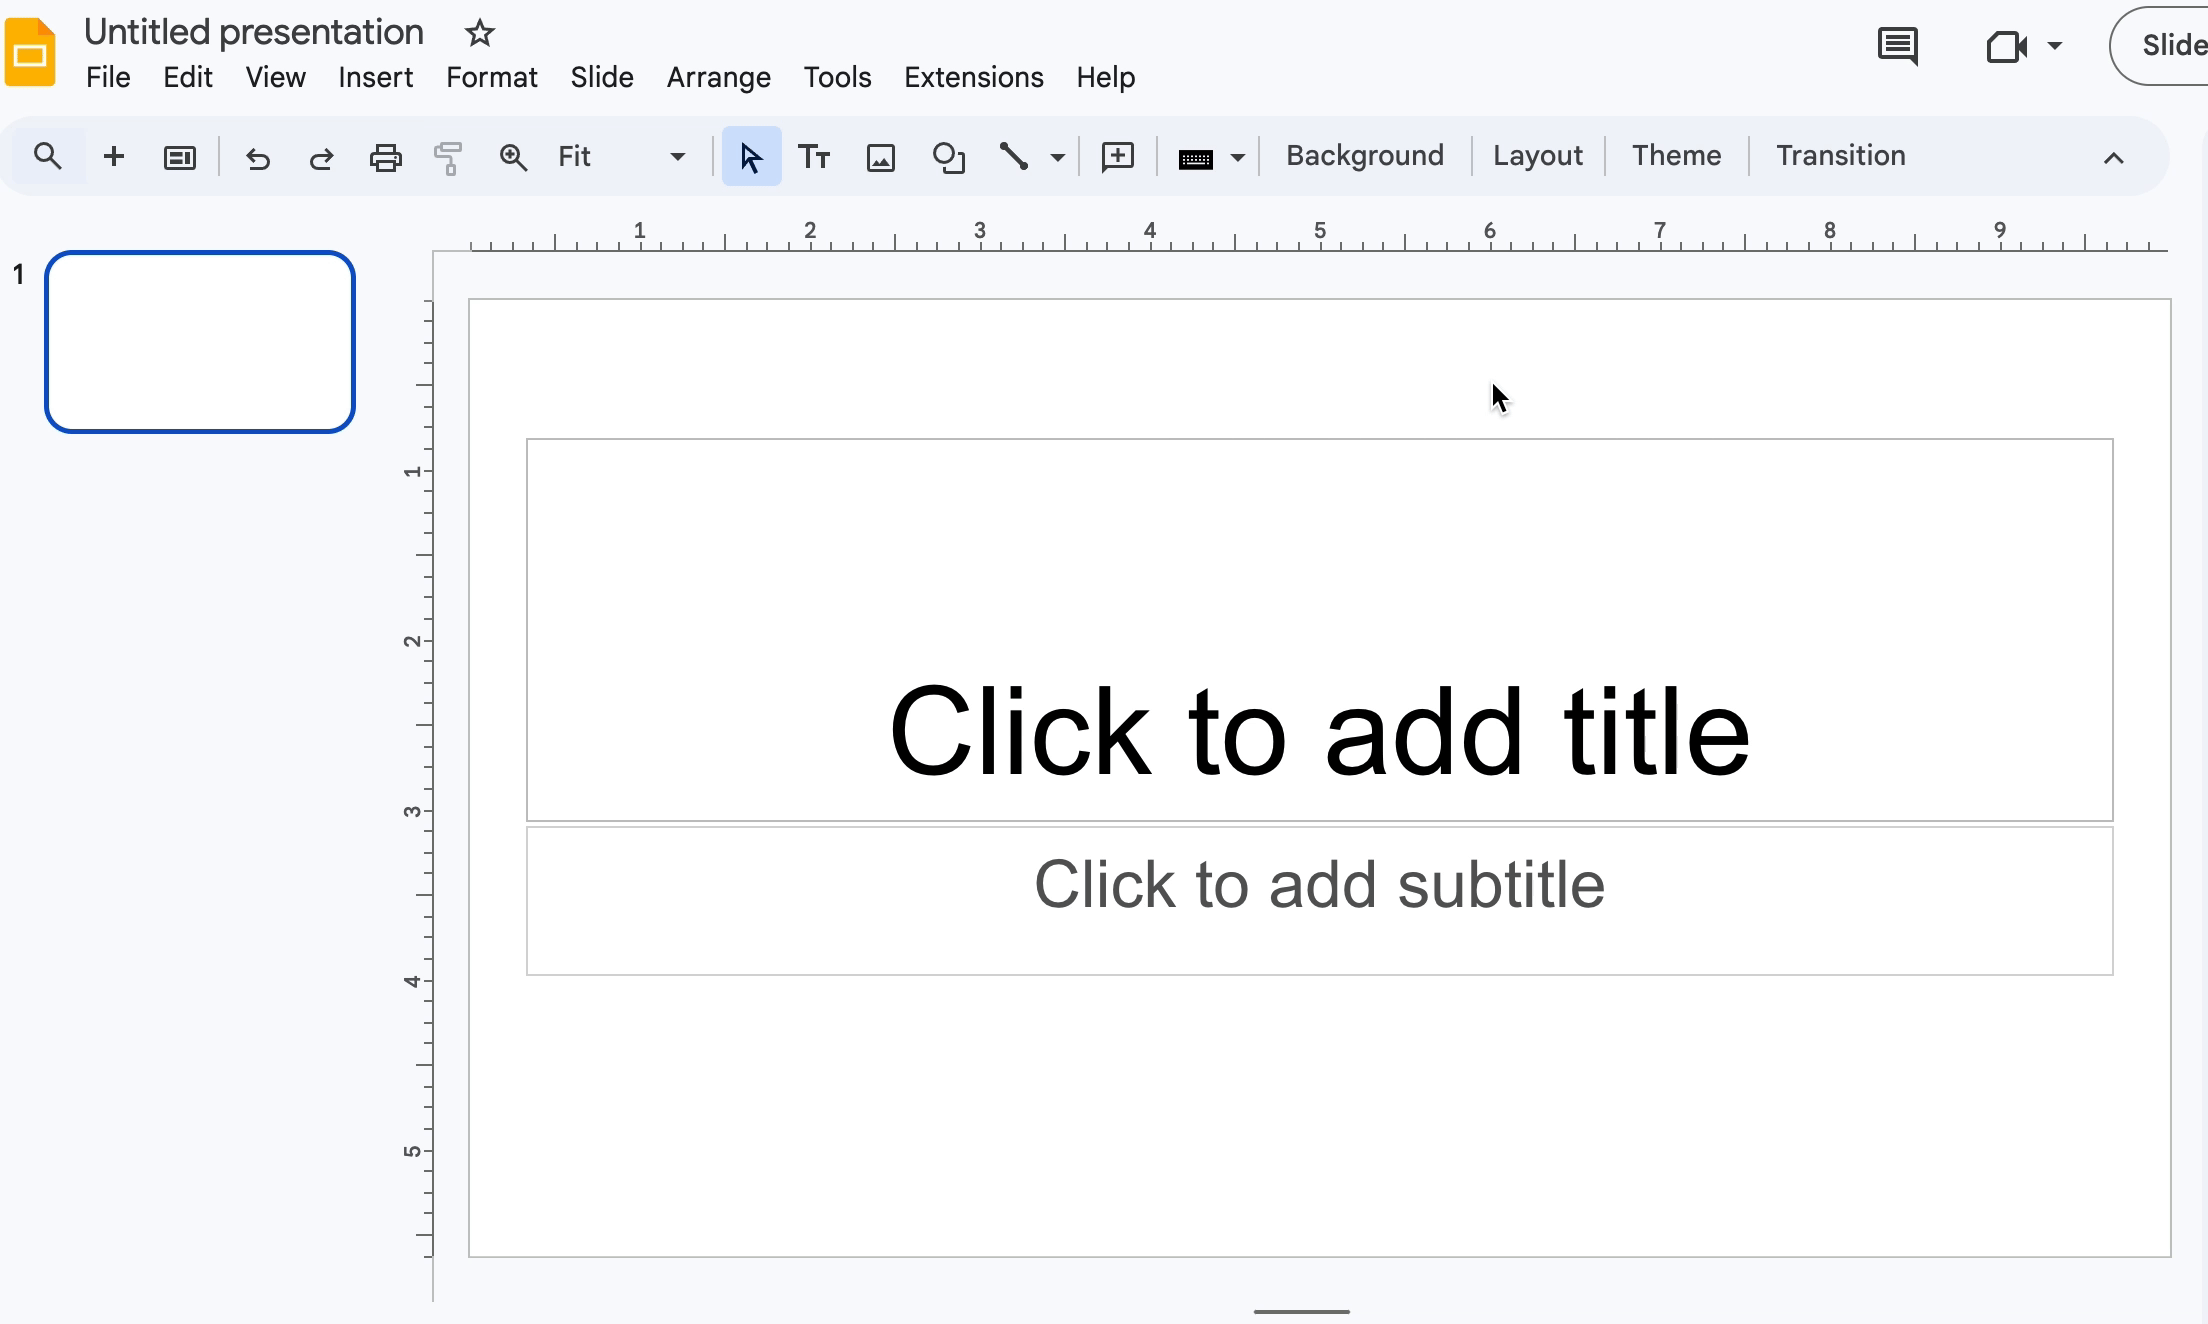Activate the select arrow cursor tool
The image size is (2208, 1324).
[x=751, y=157]
